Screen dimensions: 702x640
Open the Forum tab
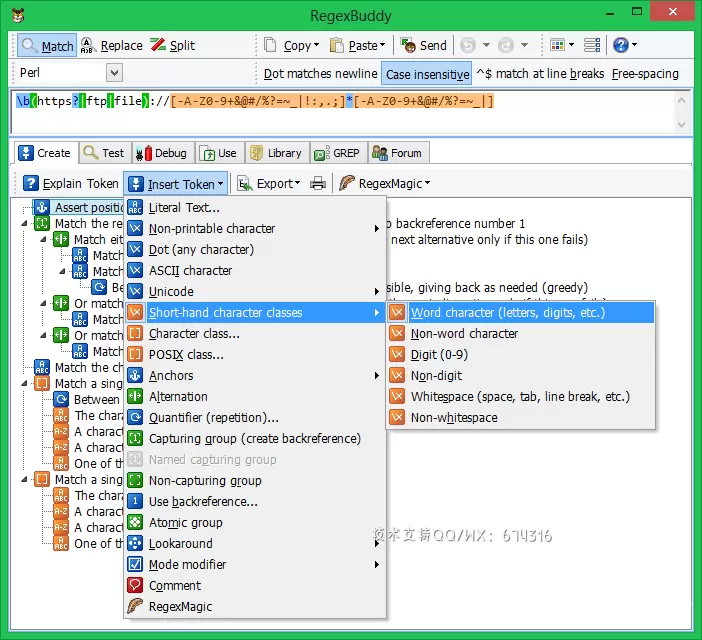pyautogui.click(x=398, y=153)
